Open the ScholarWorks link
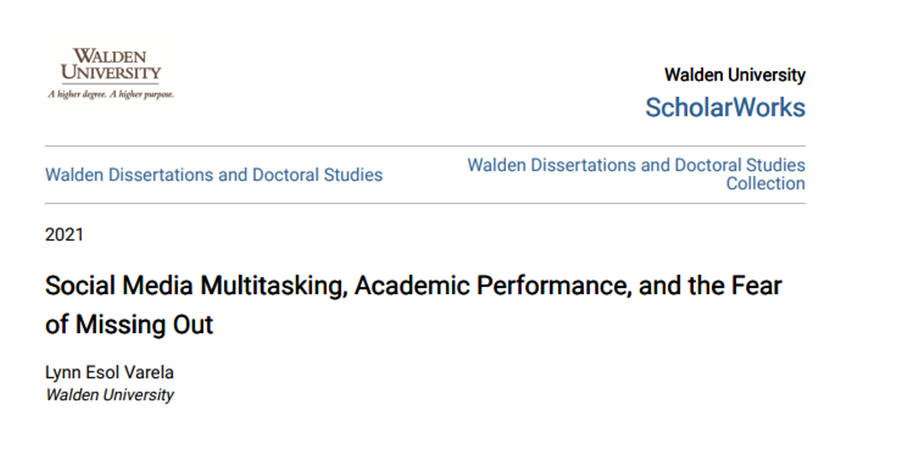 725,107
